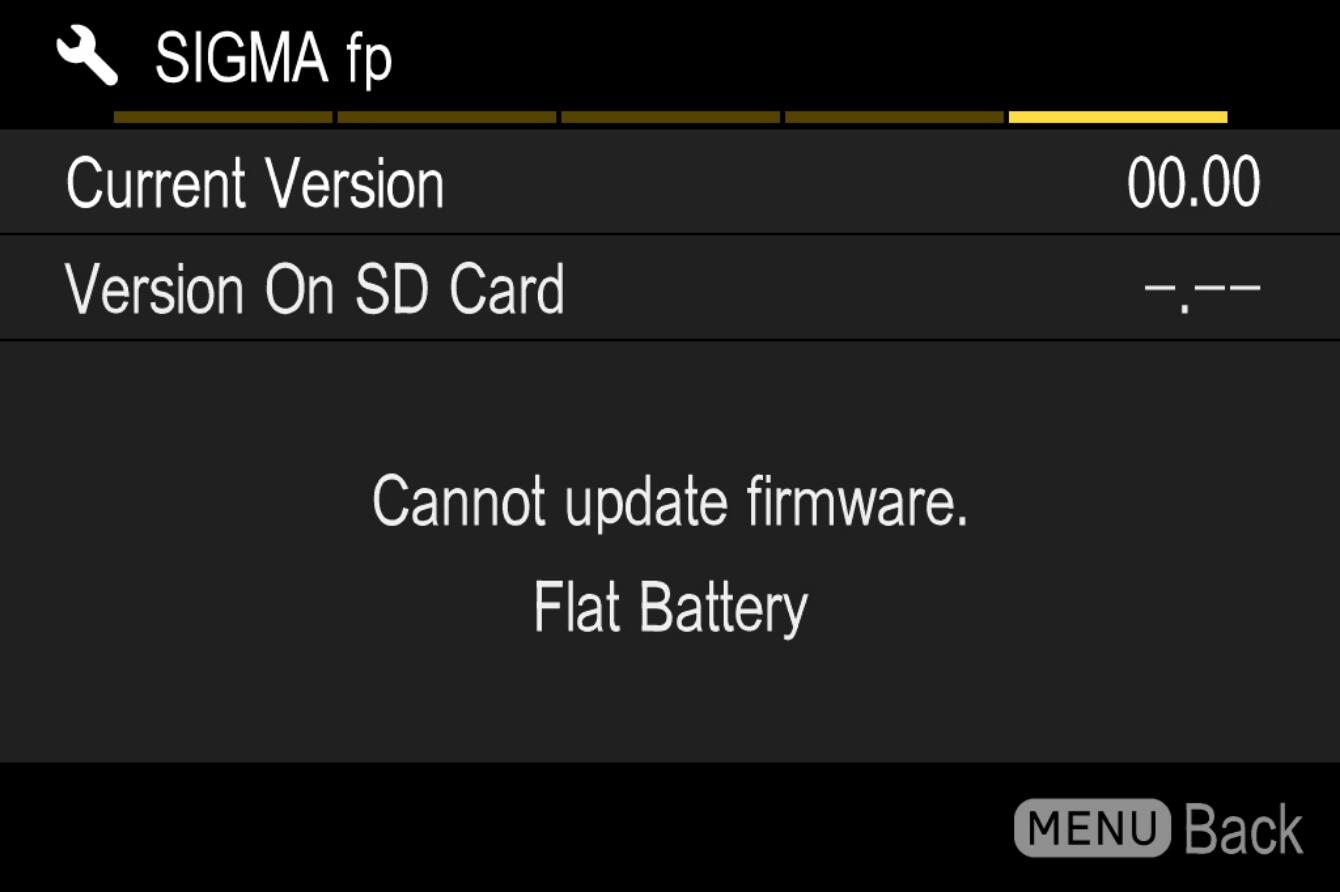Viewport: 1340px width, 892px height.
Task: Select the Current Version row label
Action: tap(255, 183)
